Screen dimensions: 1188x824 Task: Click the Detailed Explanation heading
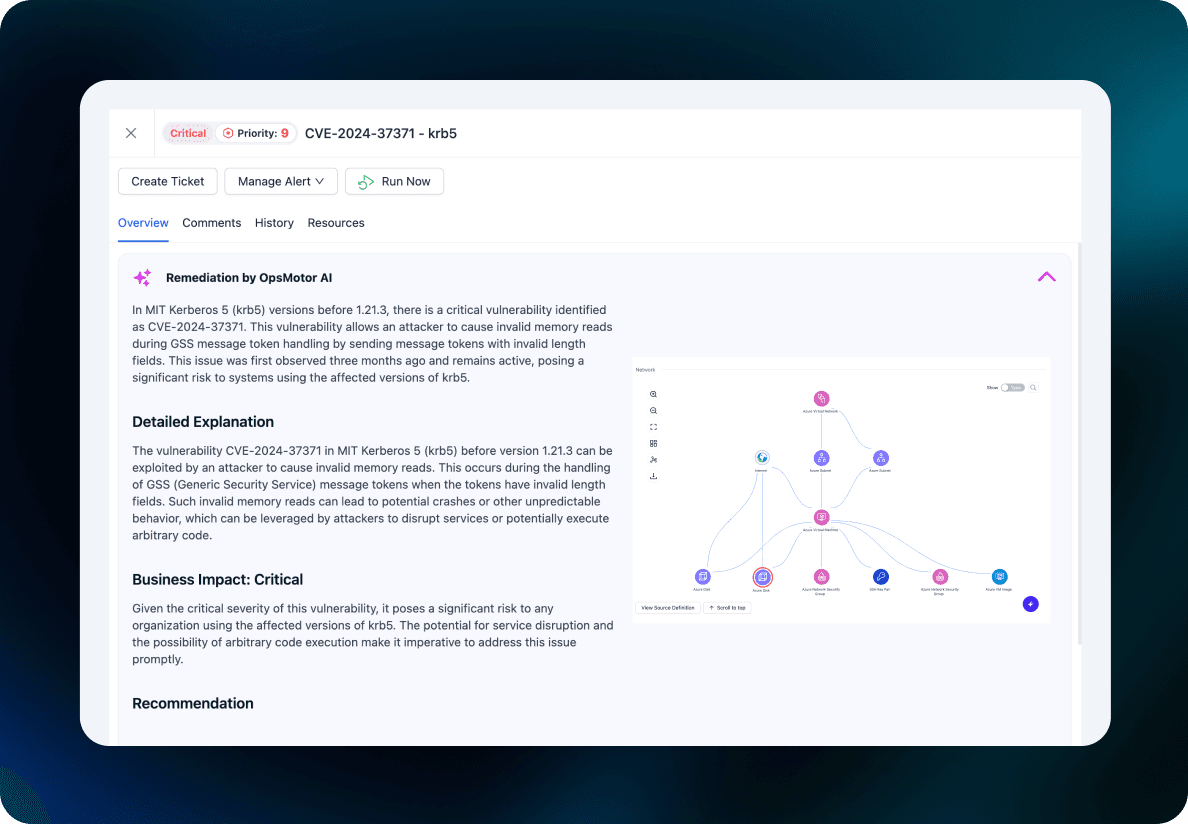[x=203, y=422]
